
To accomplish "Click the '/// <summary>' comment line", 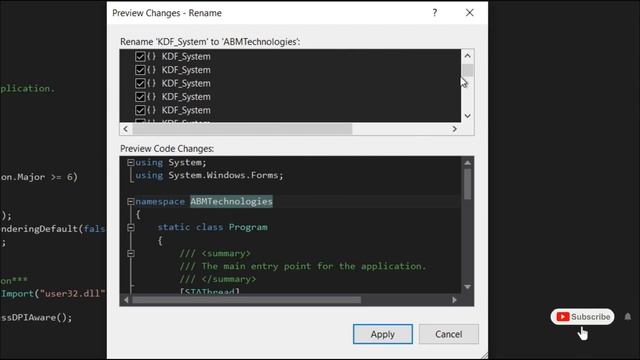I will [215, 253].
